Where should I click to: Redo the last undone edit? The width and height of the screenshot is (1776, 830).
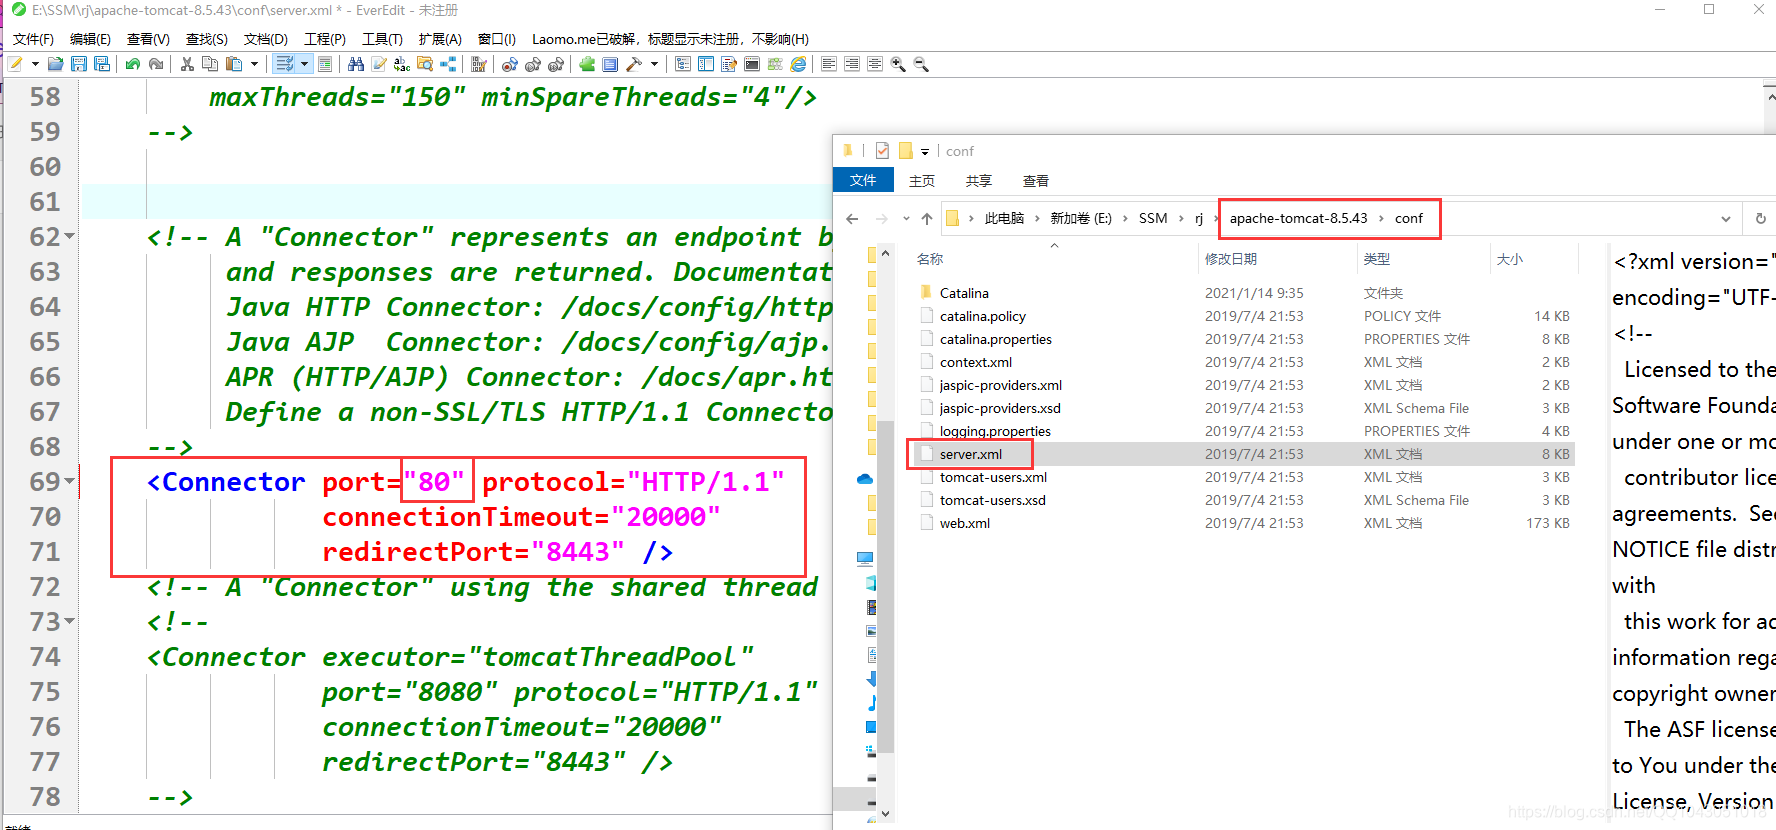pos(156,64)
